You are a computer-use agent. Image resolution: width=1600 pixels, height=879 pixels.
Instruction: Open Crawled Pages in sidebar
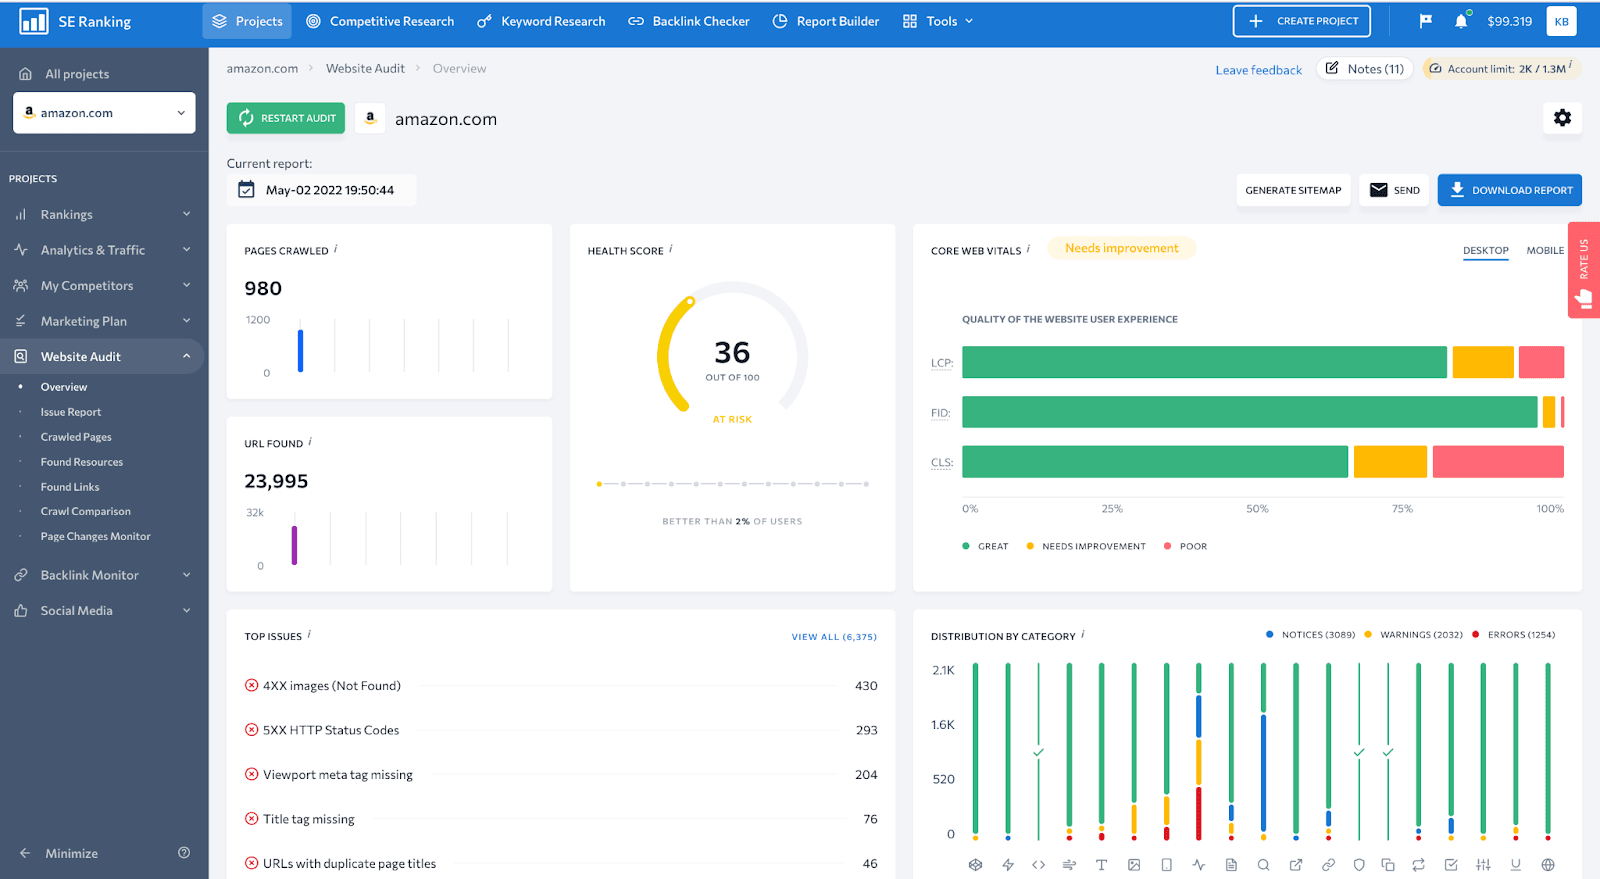[x=76, y=437]
